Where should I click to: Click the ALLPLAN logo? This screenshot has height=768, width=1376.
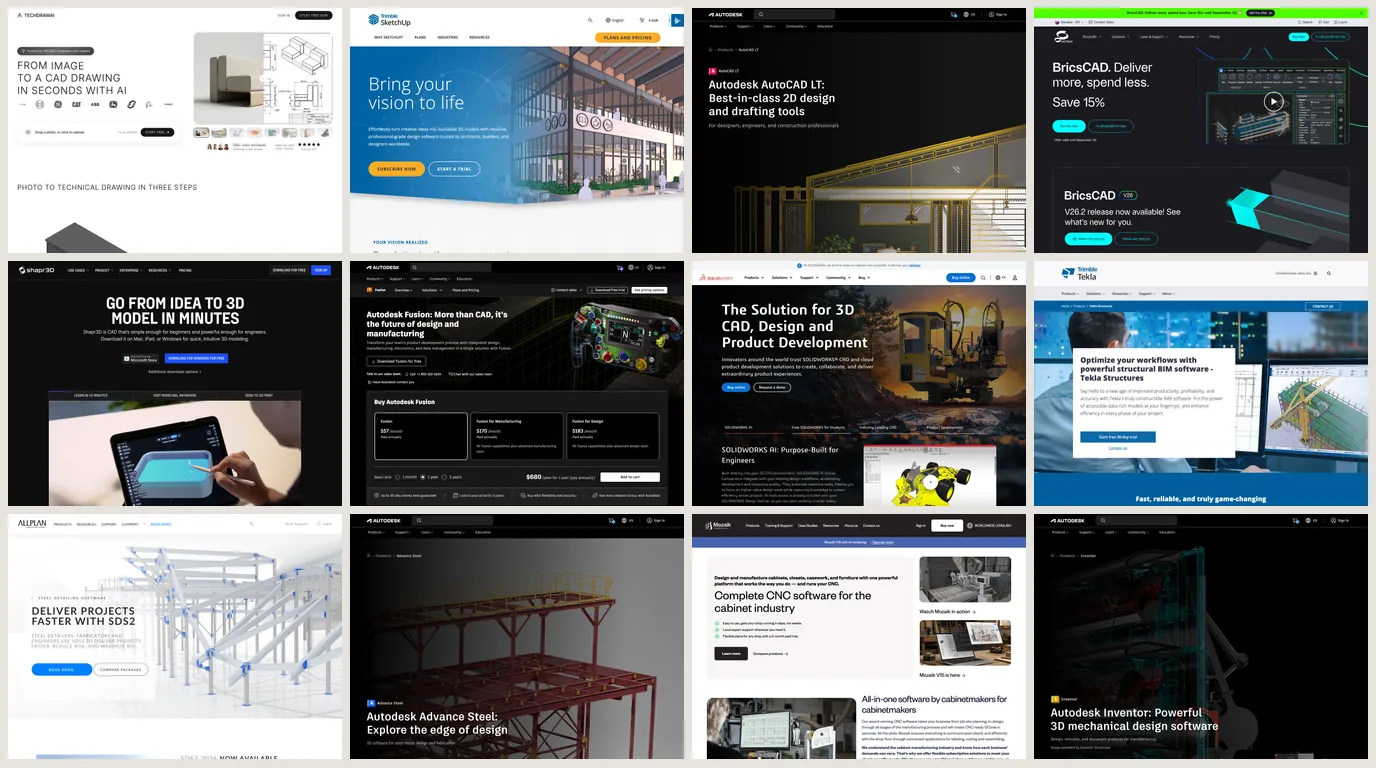(31, 523)
